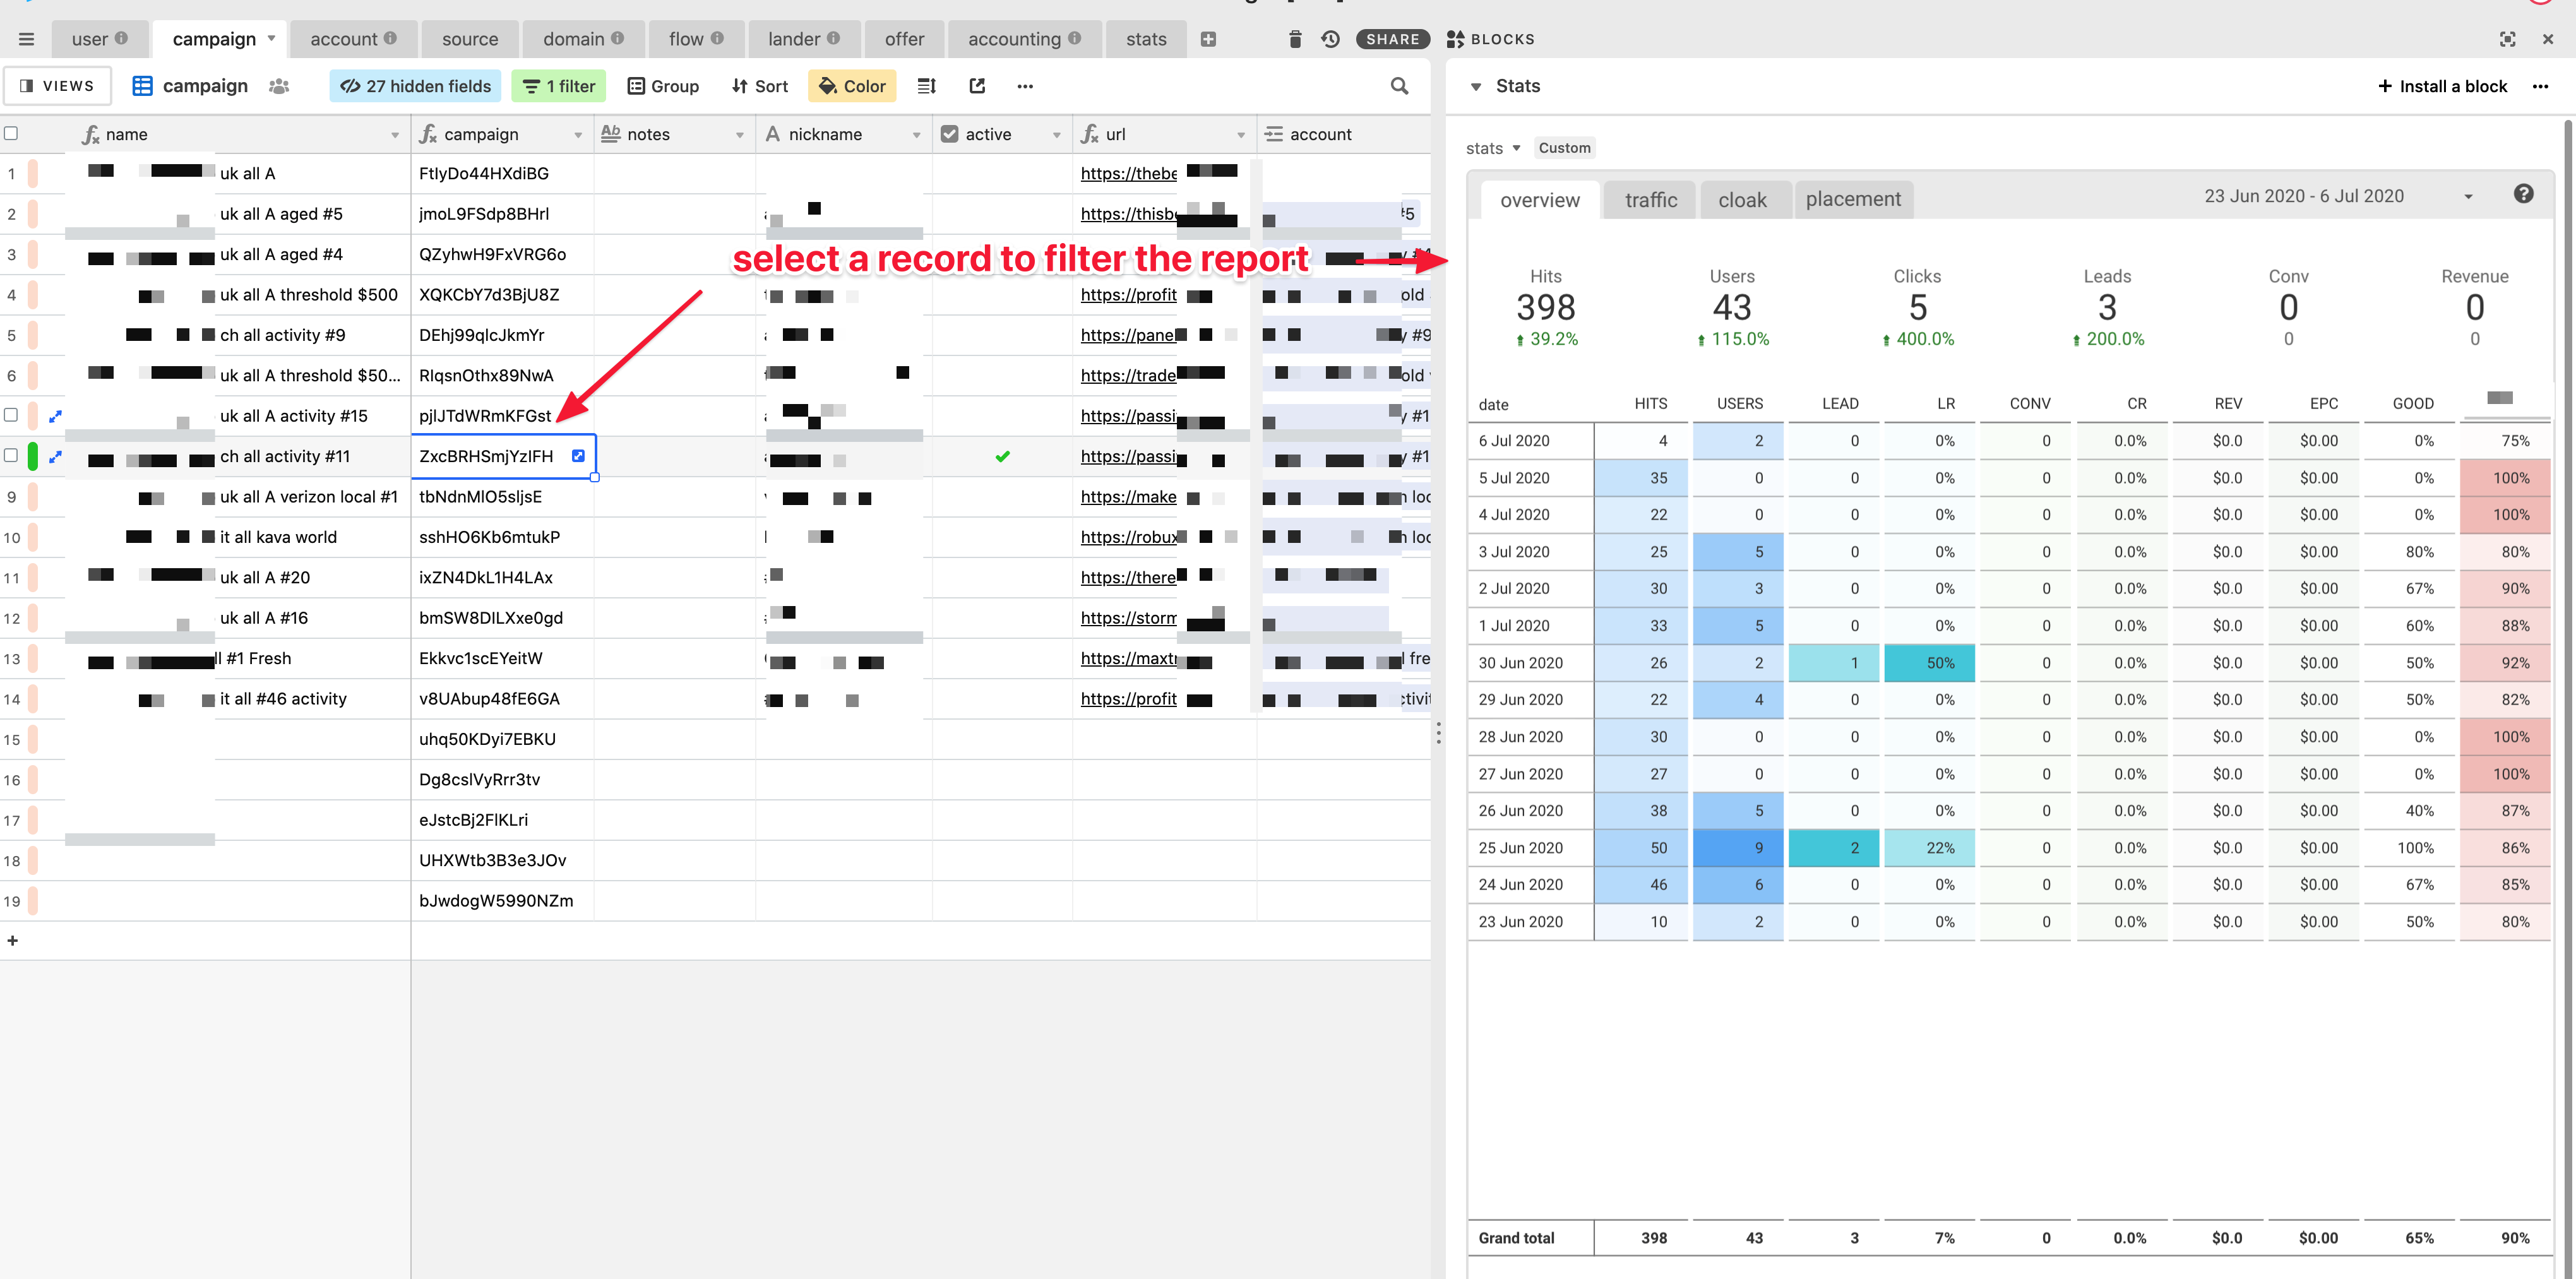Toggle checkbox in ZxcBRHSmjYzIFH cell
The image size is (2576, 1279).
578,456
